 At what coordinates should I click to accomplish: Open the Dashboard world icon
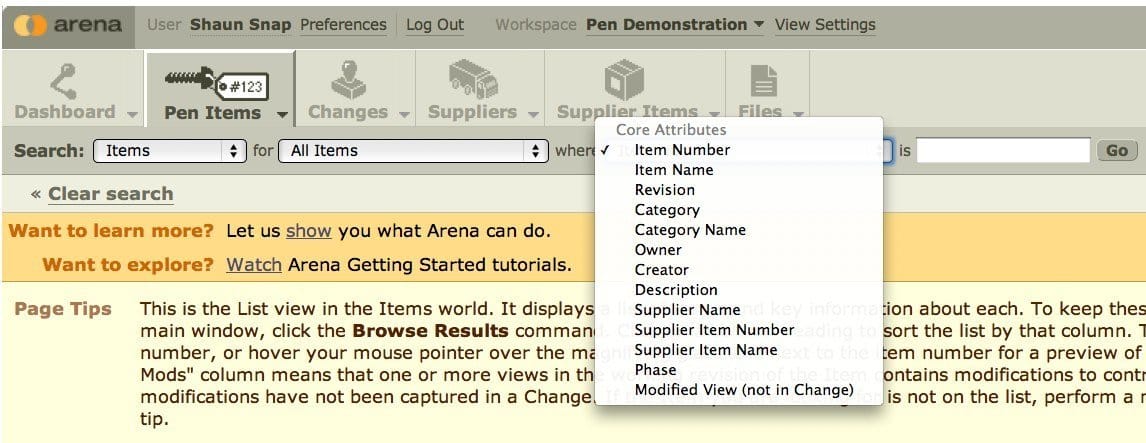[x=63, y=81]
